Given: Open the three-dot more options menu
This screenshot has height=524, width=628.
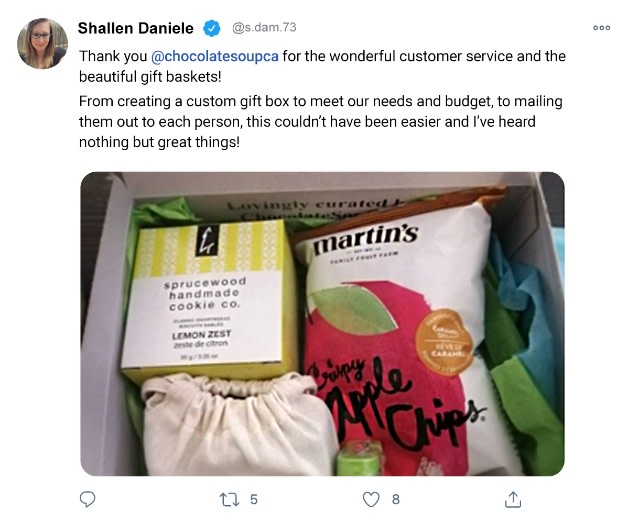Looking at the screenshot, I should pos(602,28).
